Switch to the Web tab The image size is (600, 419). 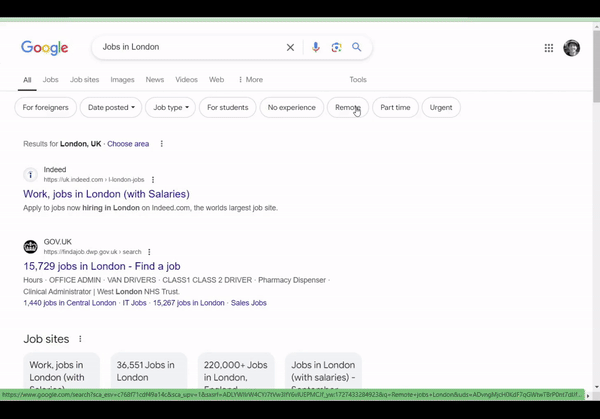point(216,80)
